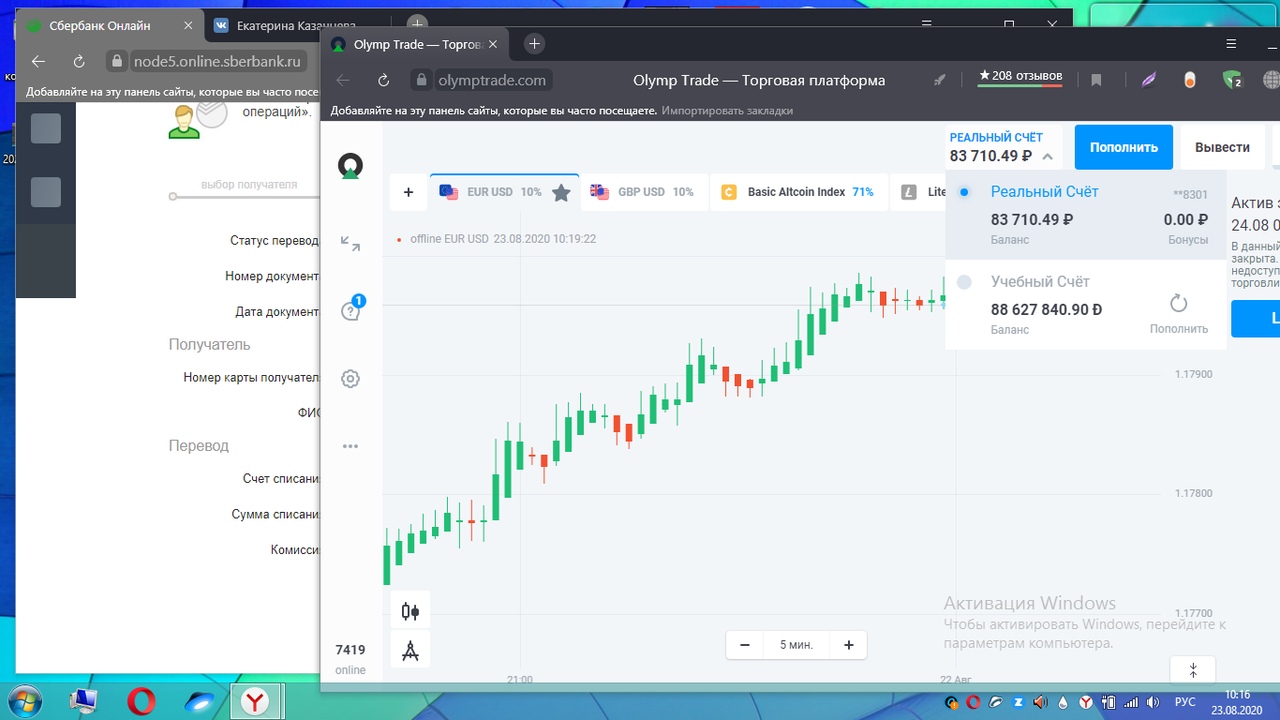This screenshot has height=720, width=1280.
Task: Reload the Olymp Trade page
Action: pyautogui.click(x=383, y=81)
